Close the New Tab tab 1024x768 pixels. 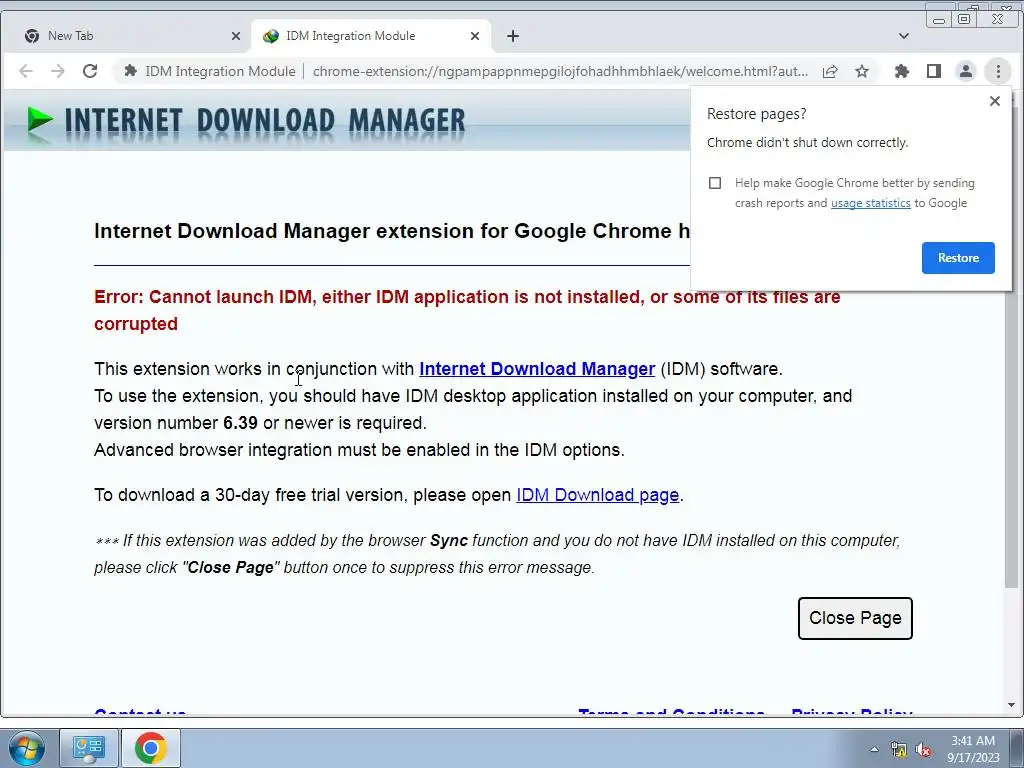(x=236, y=36)
